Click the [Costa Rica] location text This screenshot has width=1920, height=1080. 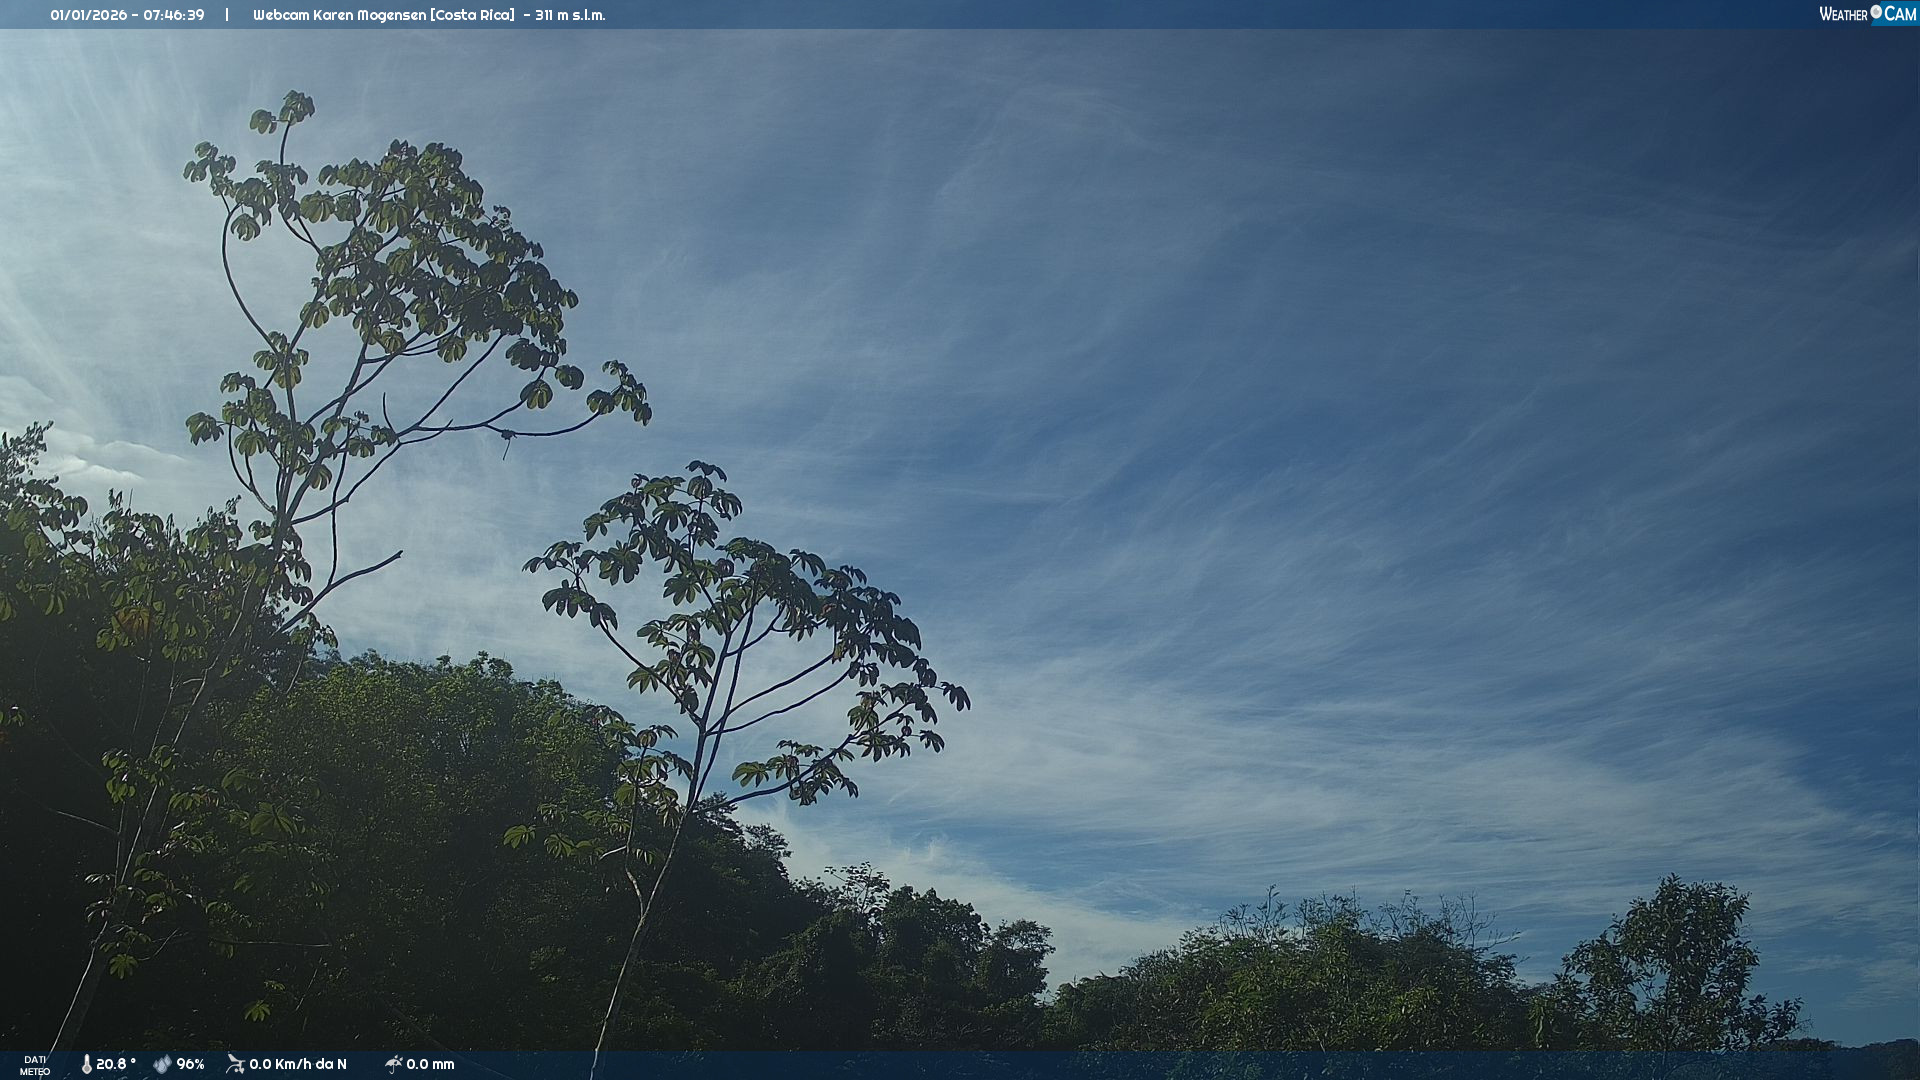472,15
